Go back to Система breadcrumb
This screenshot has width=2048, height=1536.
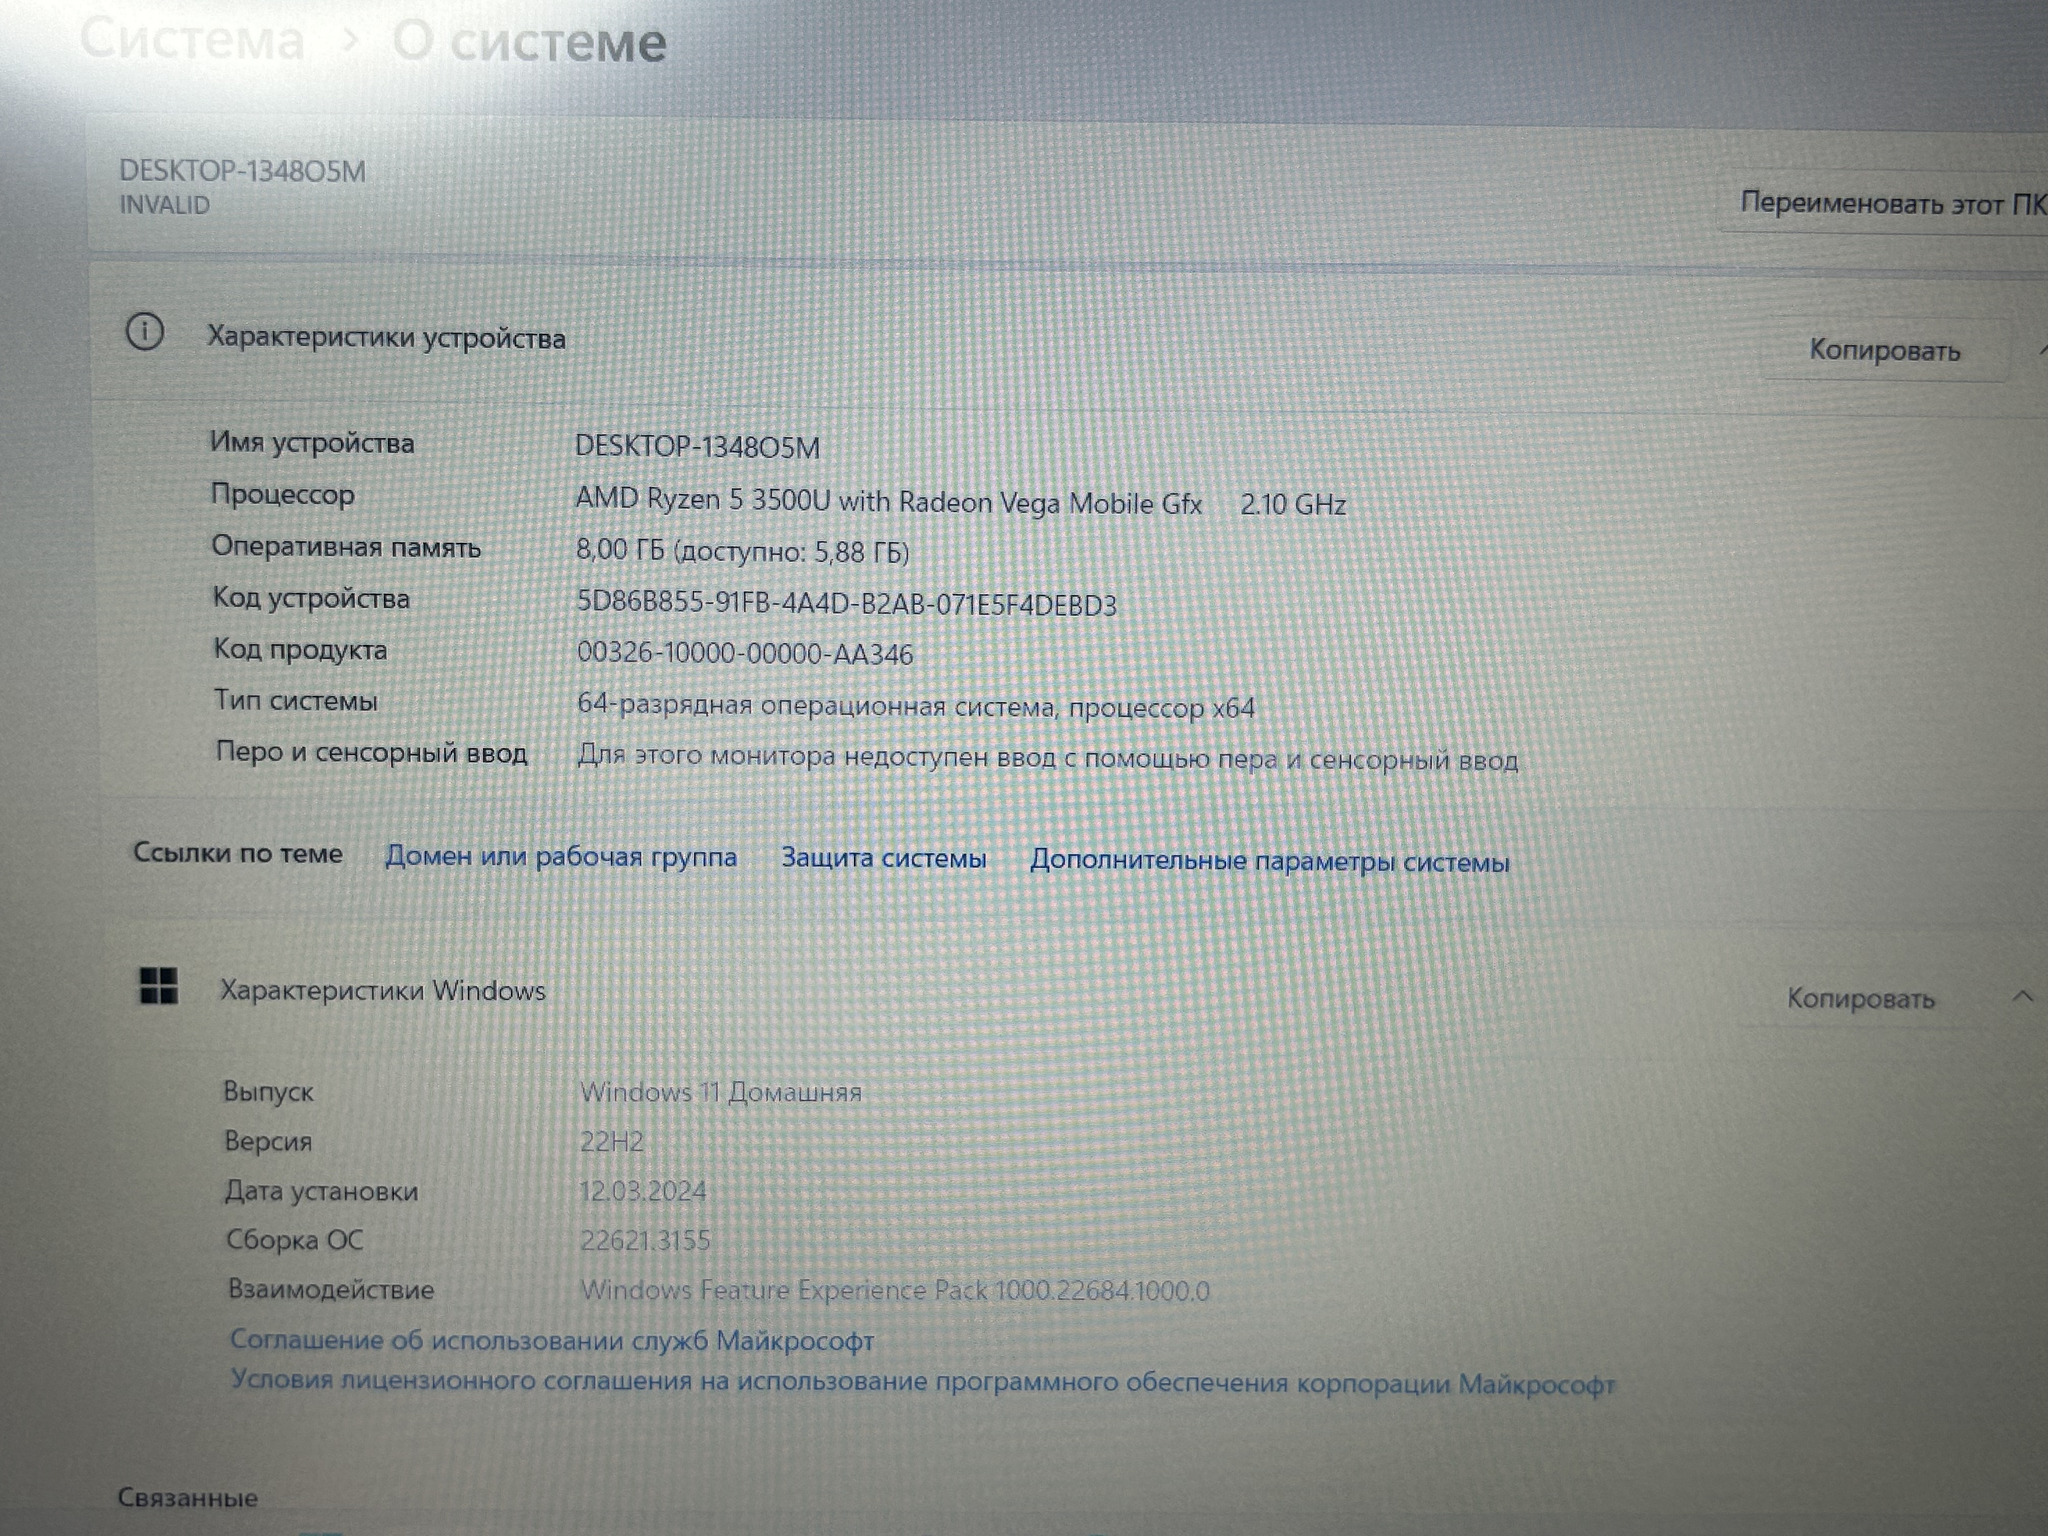tap(192, 41)
